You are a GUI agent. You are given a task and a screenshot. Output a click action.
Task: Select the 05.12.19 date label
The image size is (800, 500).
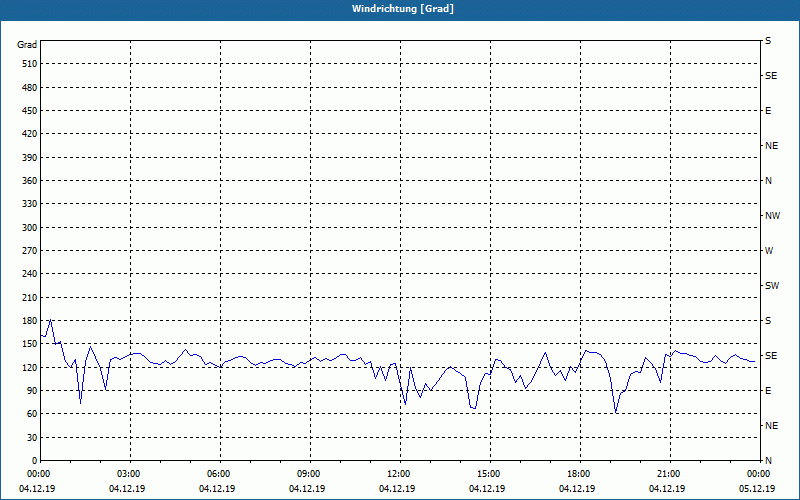click(757, 489)
